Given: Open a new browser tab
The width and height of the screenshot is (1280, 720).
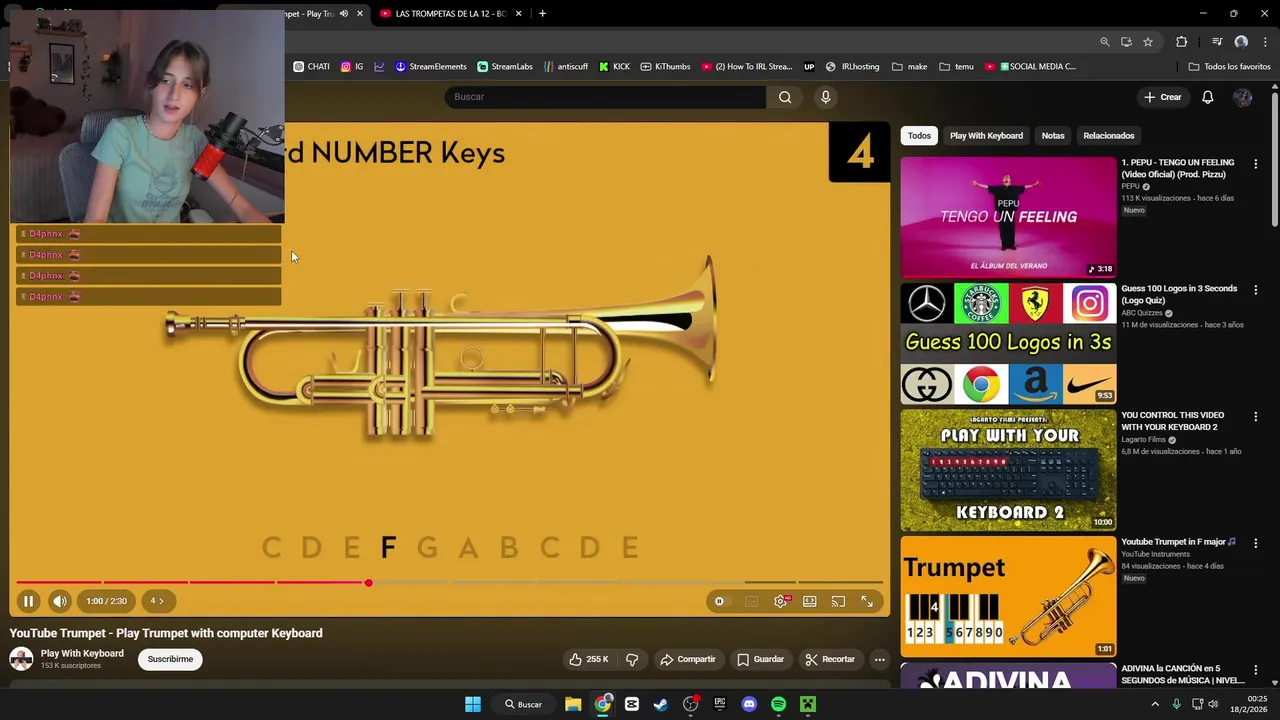Looking at the screenshot, I should click(x=542, y=14).
